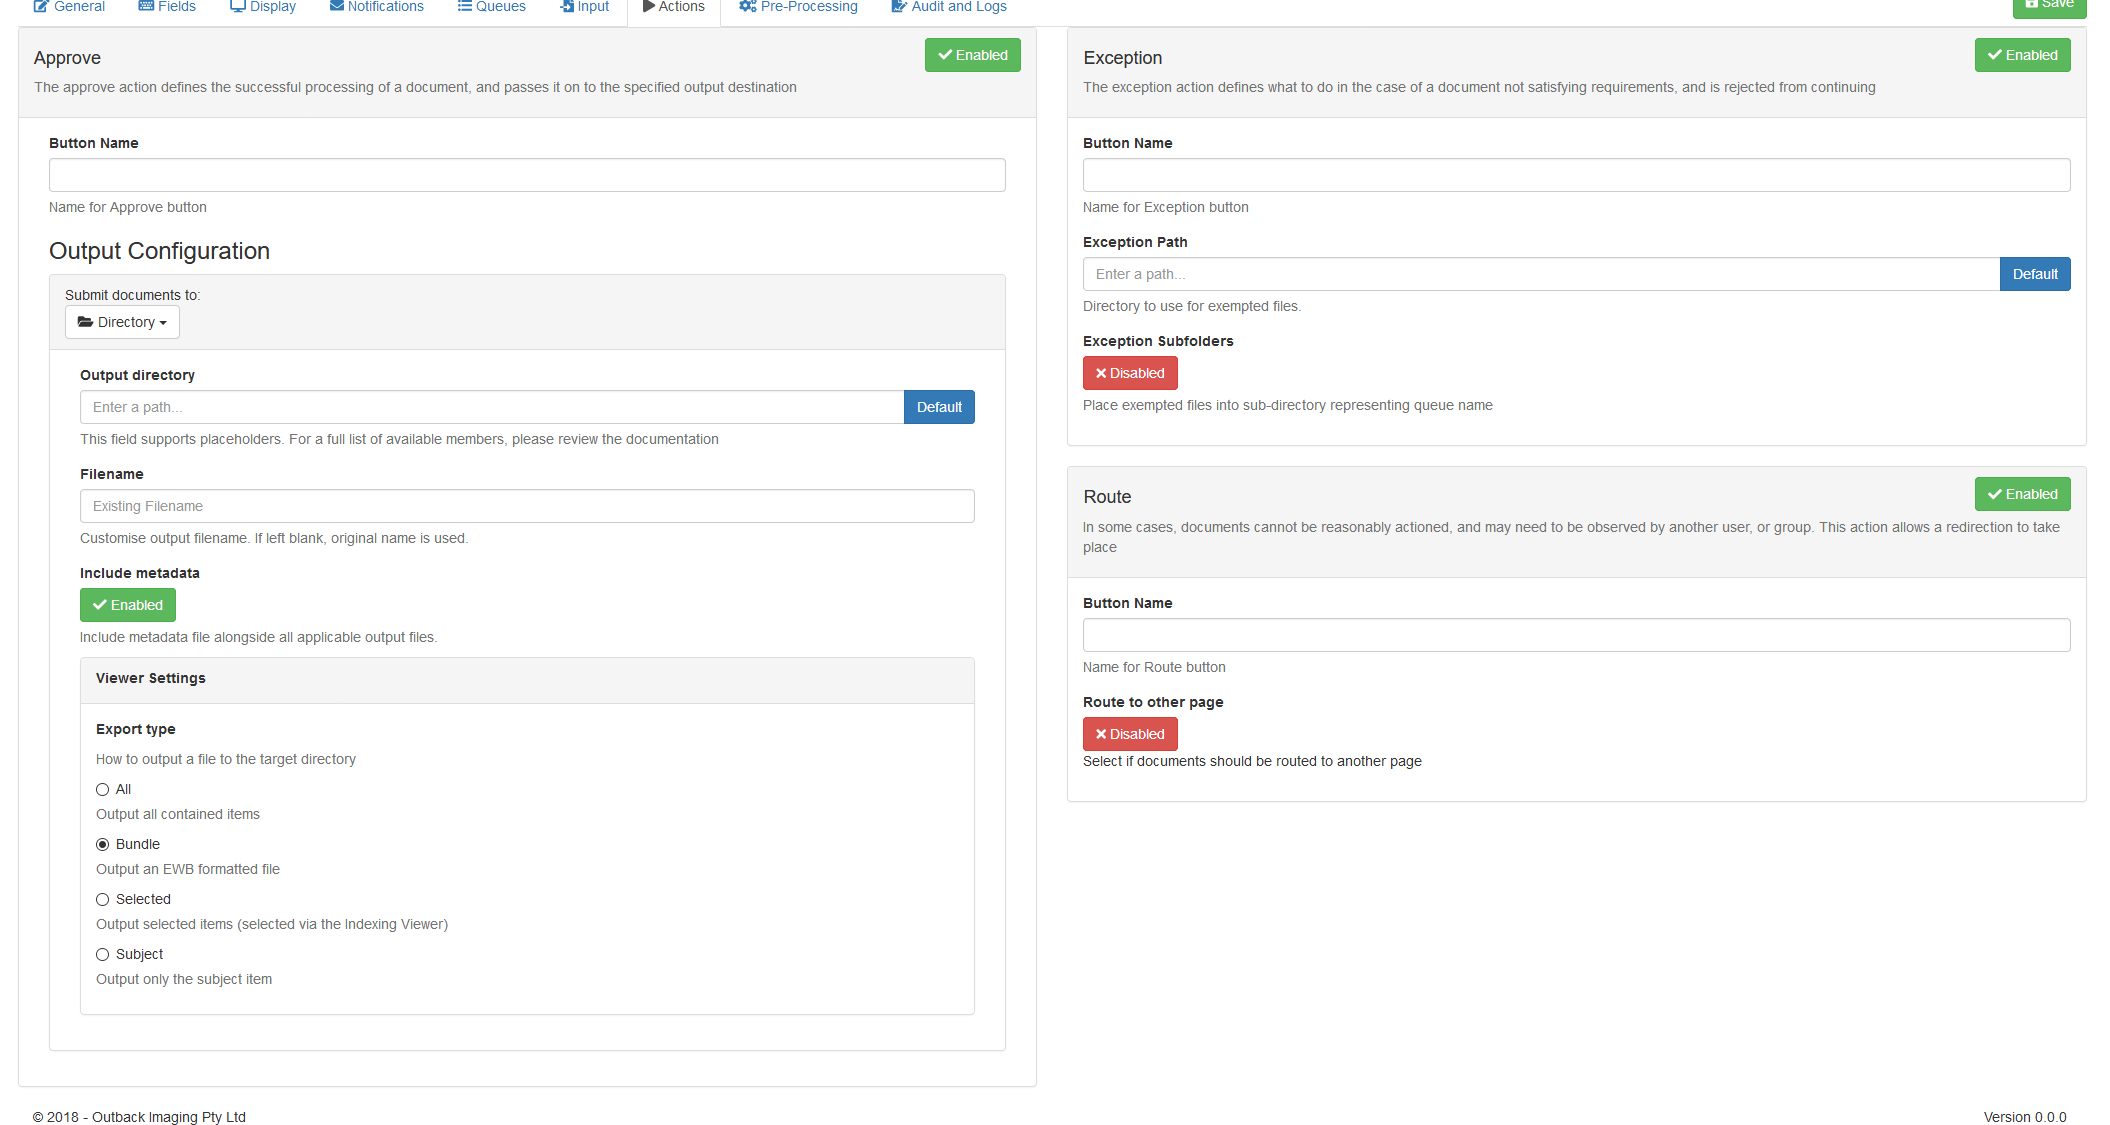Image resolution: width=2110 pixels, height=1125 pixels.
Task: Open the Pre-Processing tab
Action: [798, 7]
